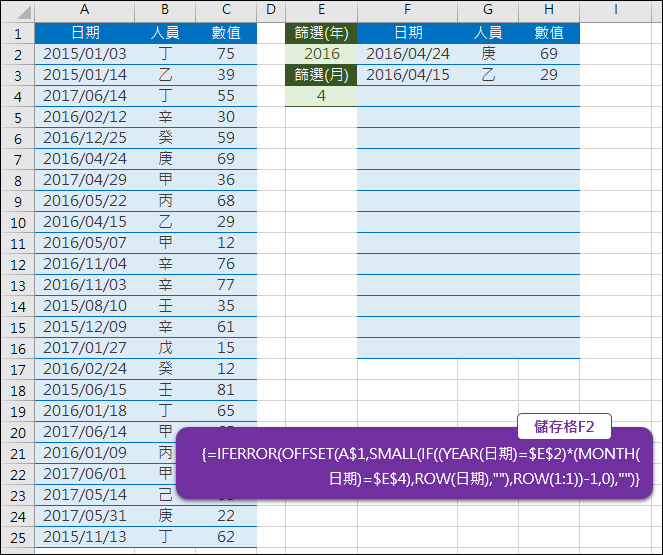Viewport: 663px width, 555px height.
Task: Select result cell 庚 in column G
Action: tap(488, 54)
